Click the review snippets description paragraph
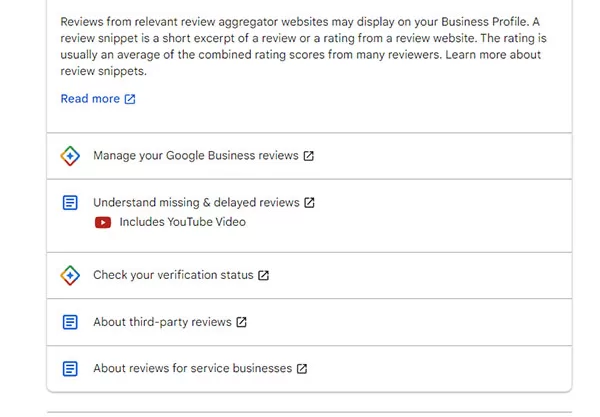The image size is (600, 417). [x=303, y=46]
